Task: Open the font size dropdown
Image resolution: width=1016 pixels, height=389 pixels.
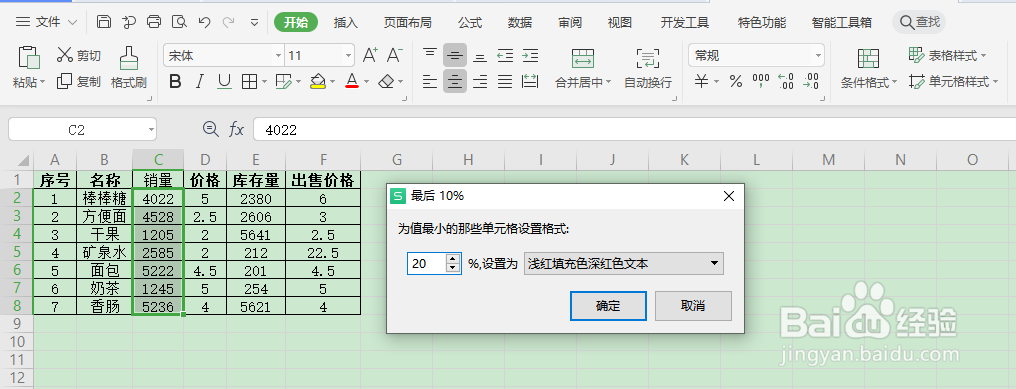Action: pos(349,56)
